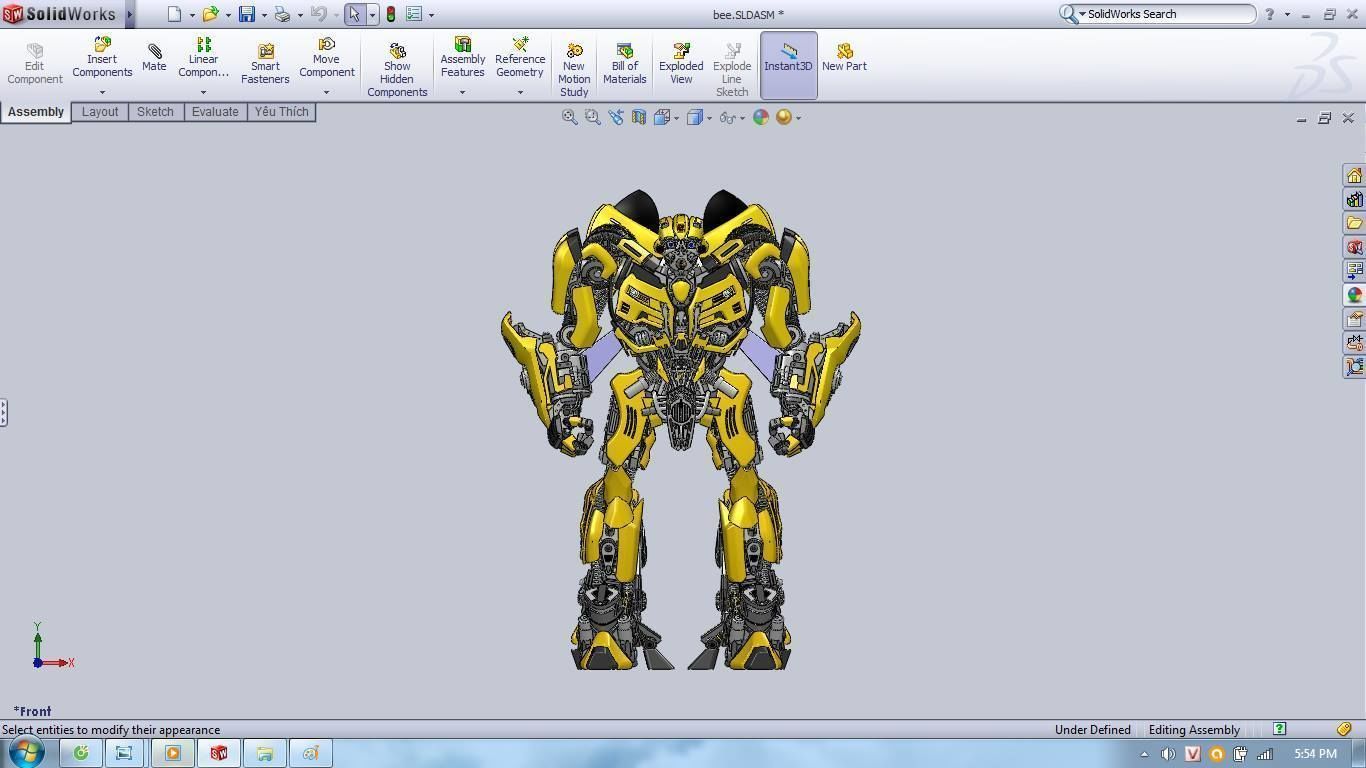
Task: Open Linear Component Pattern tool
Action: [x=203, y=58]
